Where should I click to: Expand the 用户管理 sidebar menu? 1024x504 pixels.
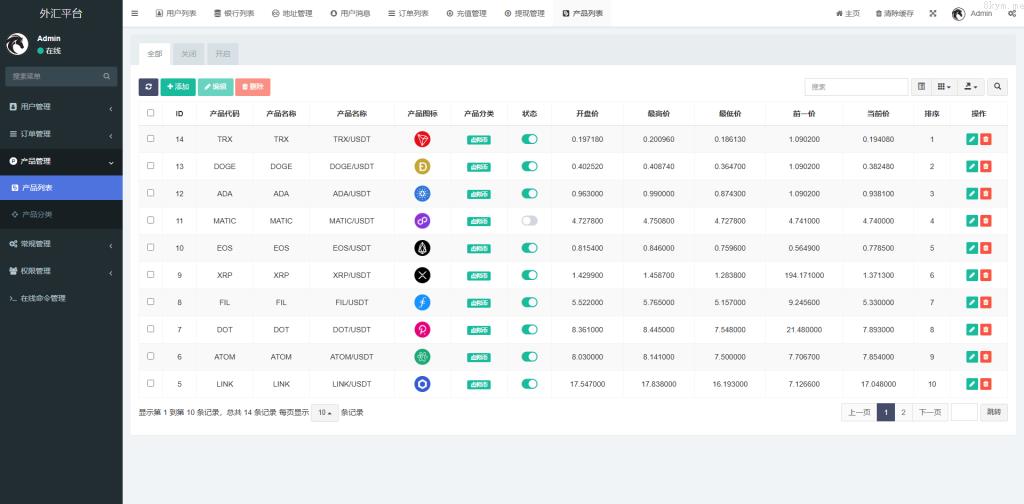click(60, 107)
